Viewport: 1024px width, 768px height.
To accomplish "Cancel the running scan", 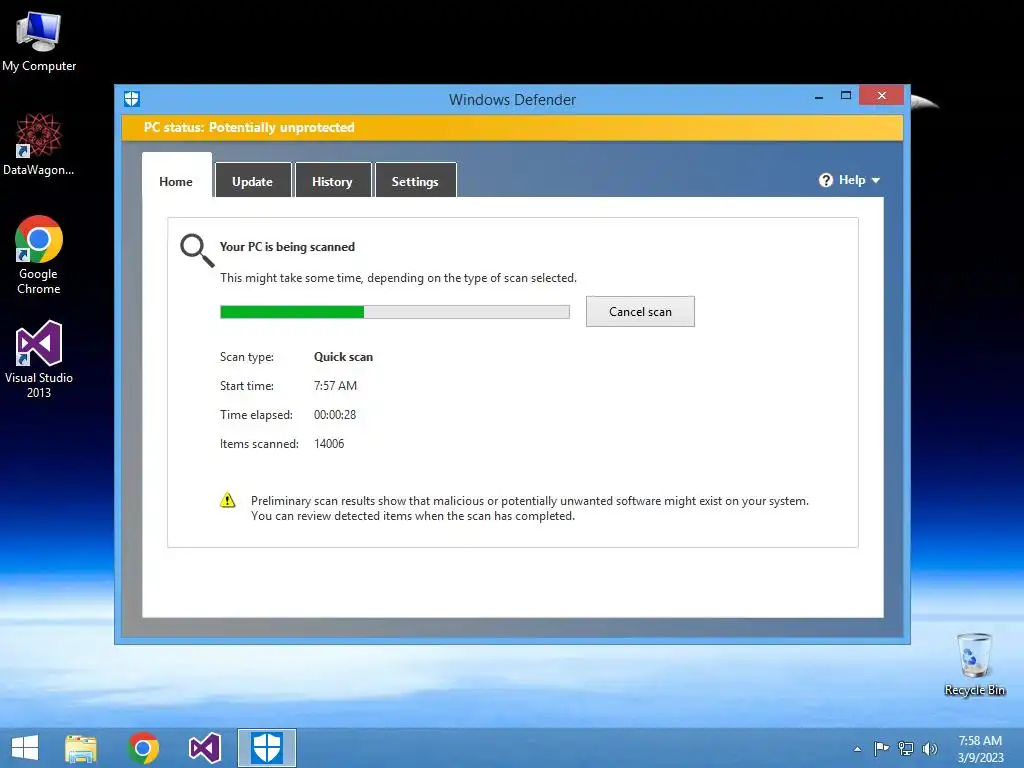I will (x=640, y=312).
